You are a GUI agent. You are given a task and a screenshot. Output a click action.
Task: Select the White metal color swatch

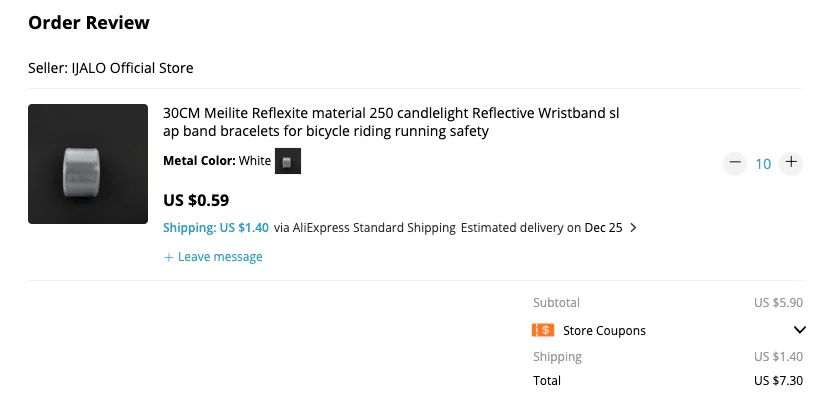(288, 161)
